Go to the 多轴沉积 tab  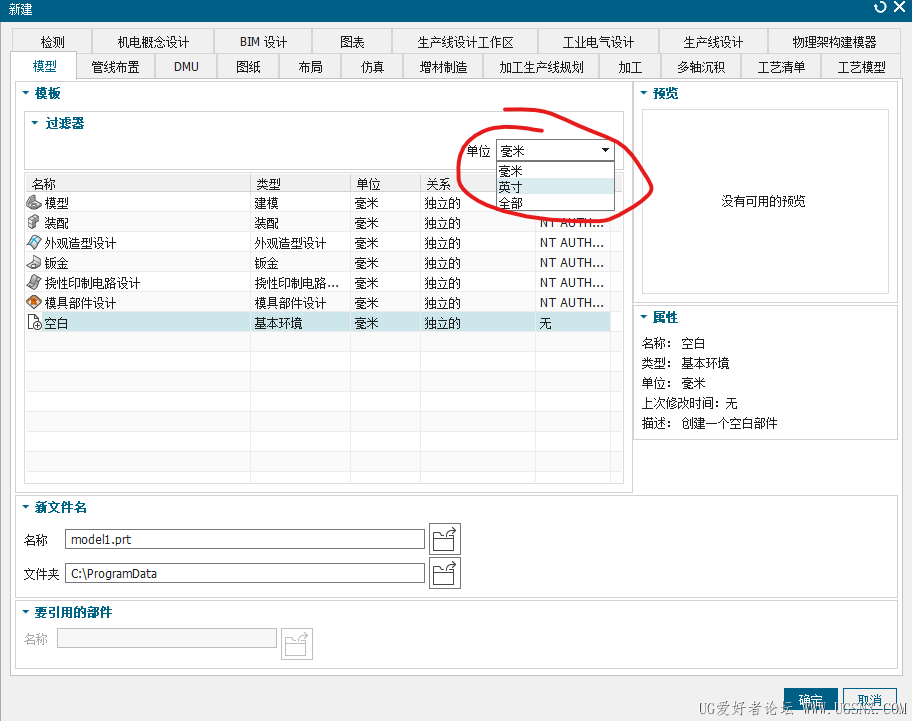pos(701,67)
